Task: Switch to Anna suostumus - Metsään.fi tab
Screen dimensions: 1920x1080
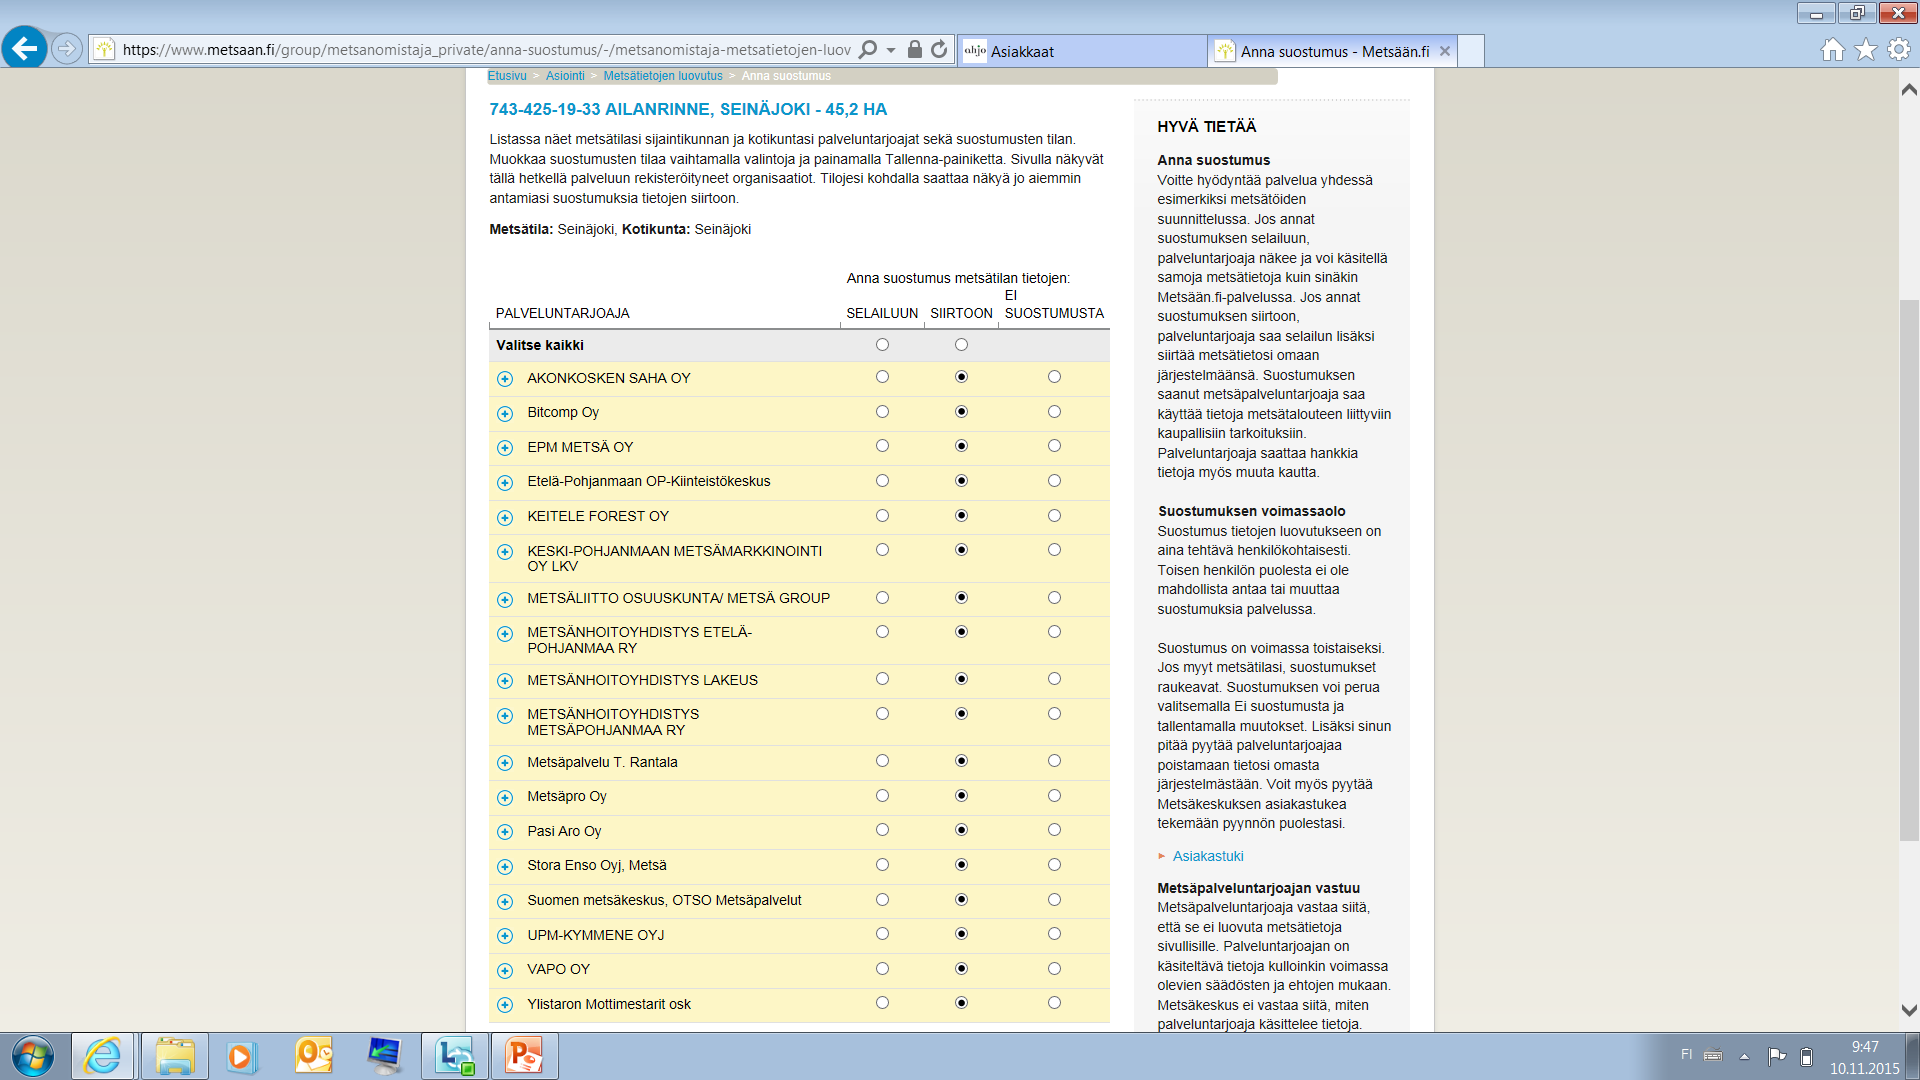Action: (x=1332, y=51)
